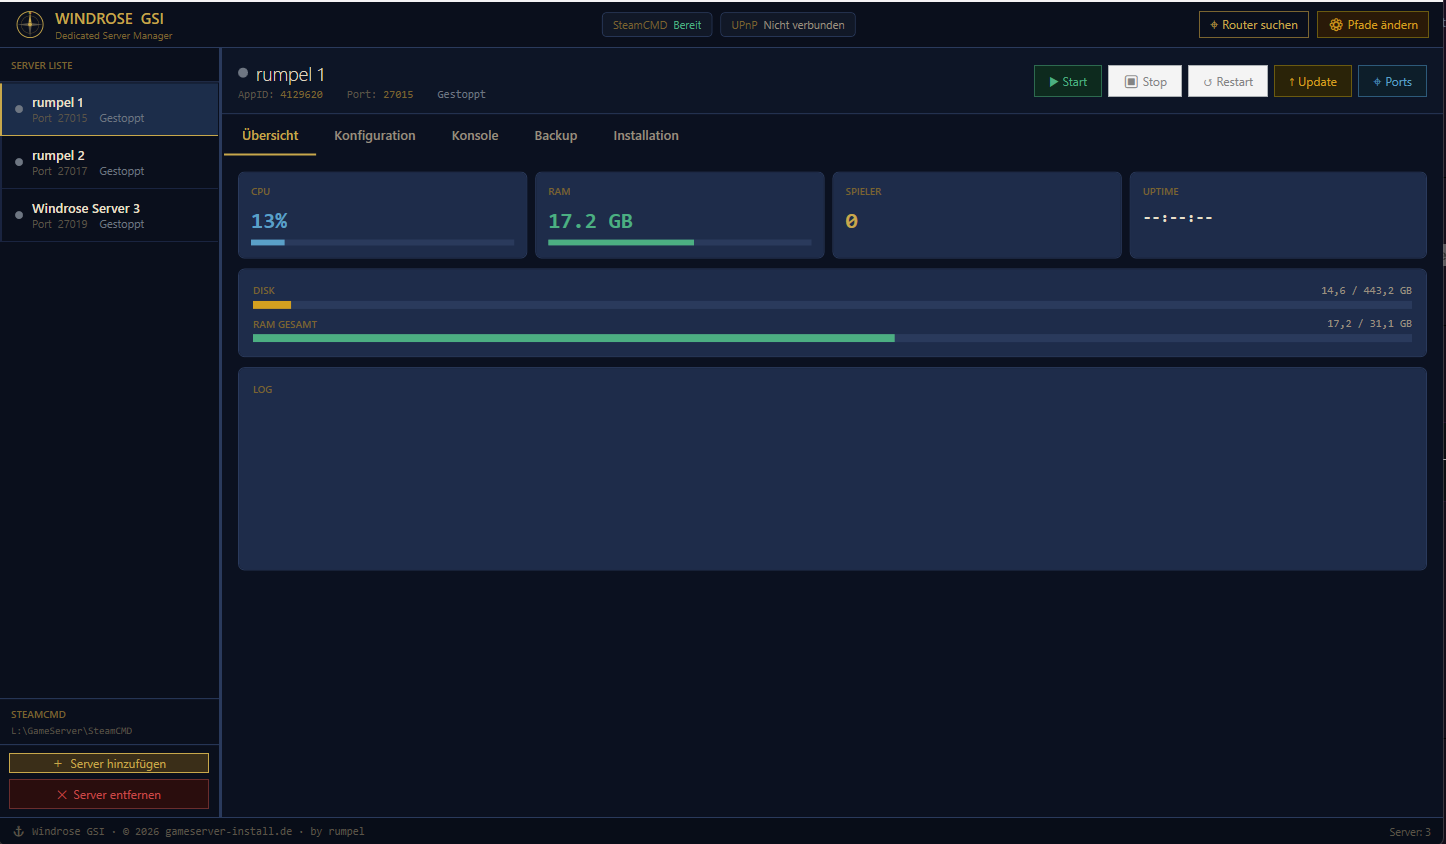Click the SERVER LISTE heading
This screenshot has width=1446, height=844.
point(42,66)
